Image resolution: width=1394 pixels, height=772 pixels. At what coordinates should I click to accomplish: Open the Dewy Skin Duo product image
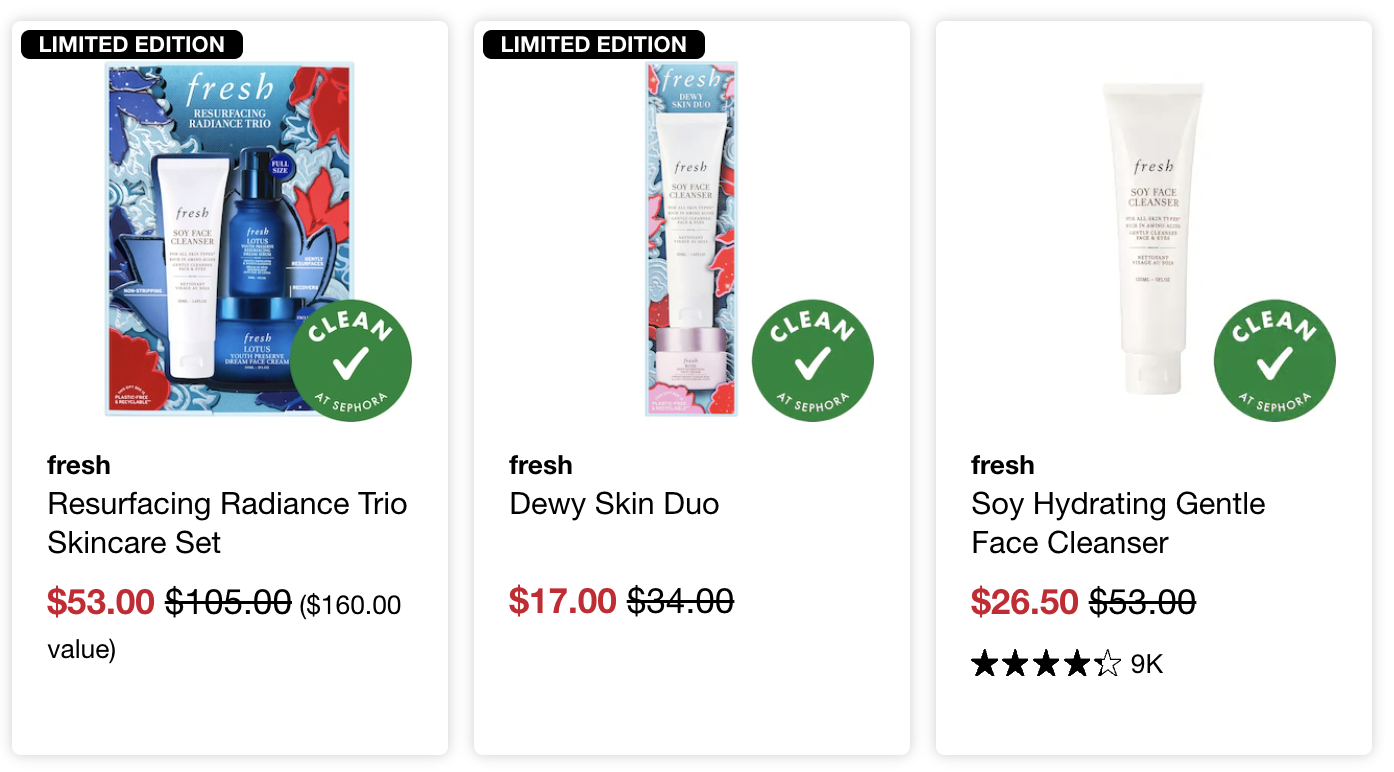(x=692, y=239)
